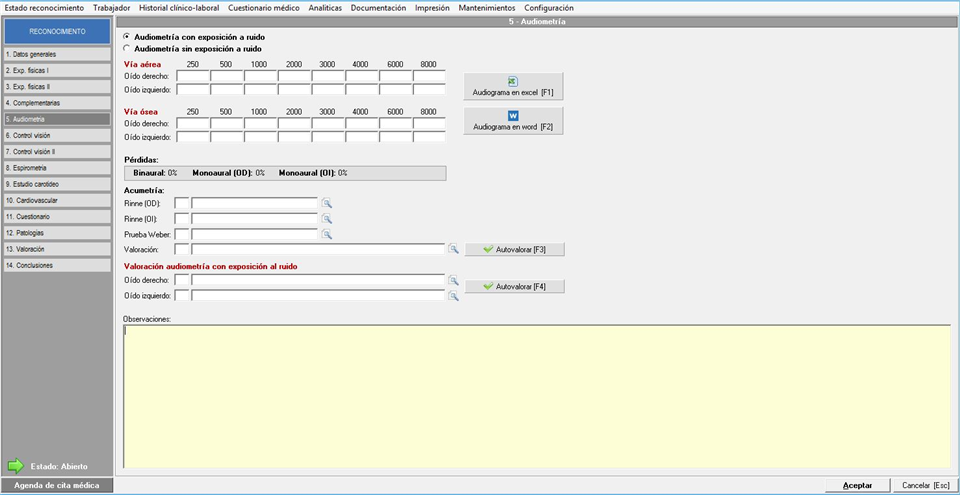This screenshot has width=960, height=495.
Task: Click the search icon beside Rinne (OI)
Action: point(327,219)
